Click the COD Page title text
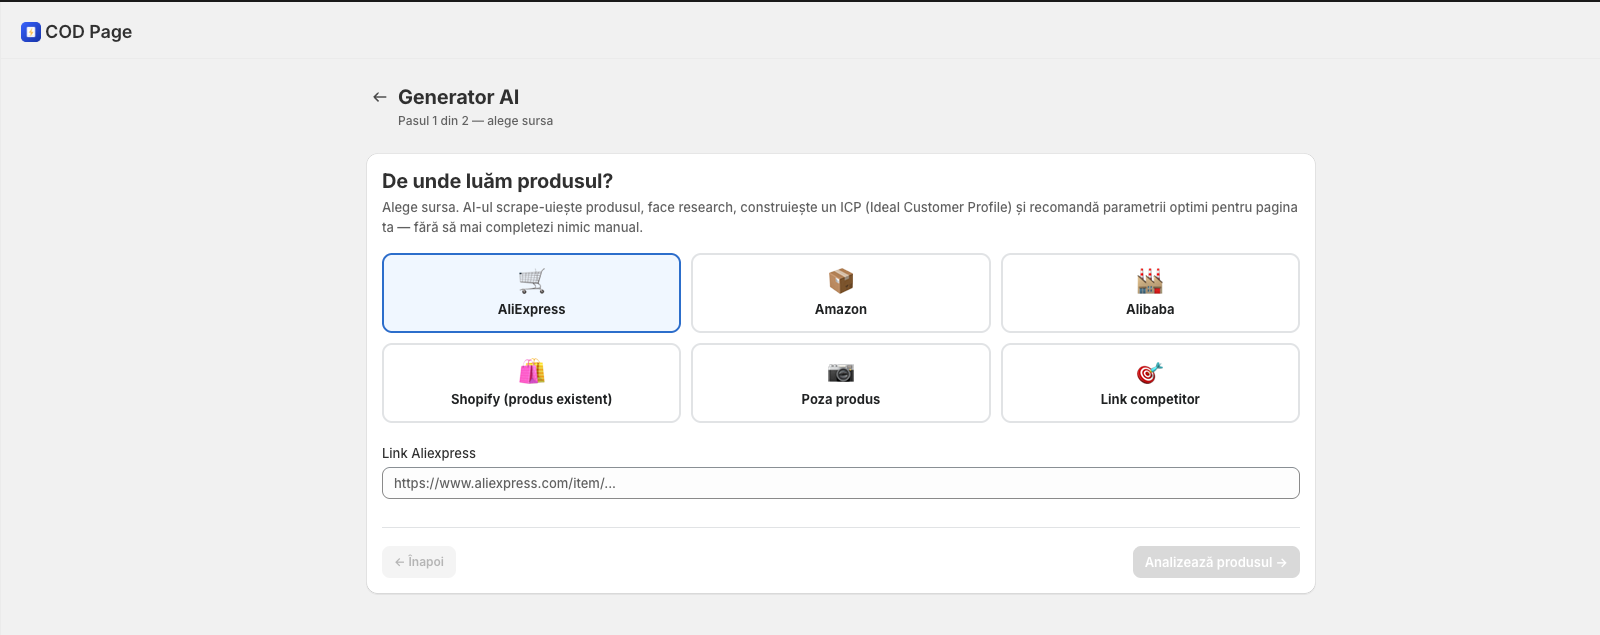1600x635 pixels. tap(89, 32)
